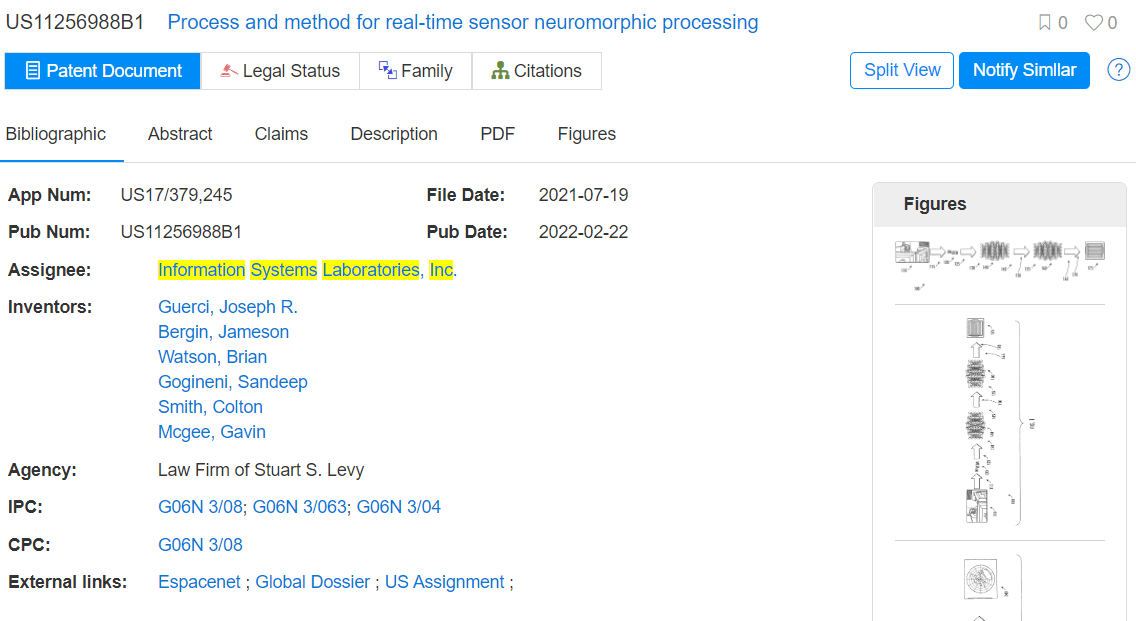The height and width of the screenshot is (621, 1136).
Task: Switch to the Legal Status tab
Action: tap(280, 71)
